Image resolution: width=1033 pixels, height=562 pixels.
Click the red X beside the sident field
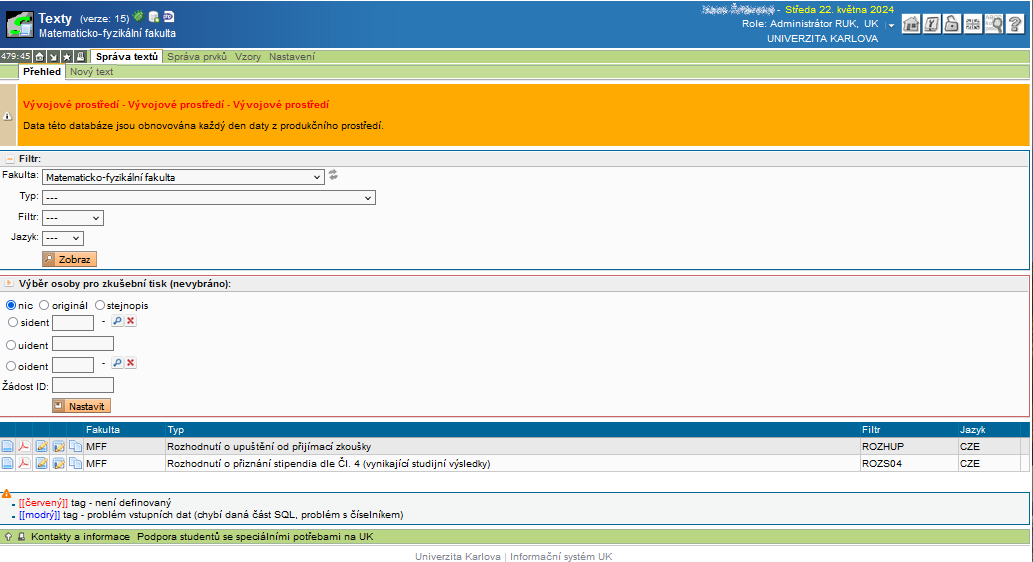tap(131, 322)
